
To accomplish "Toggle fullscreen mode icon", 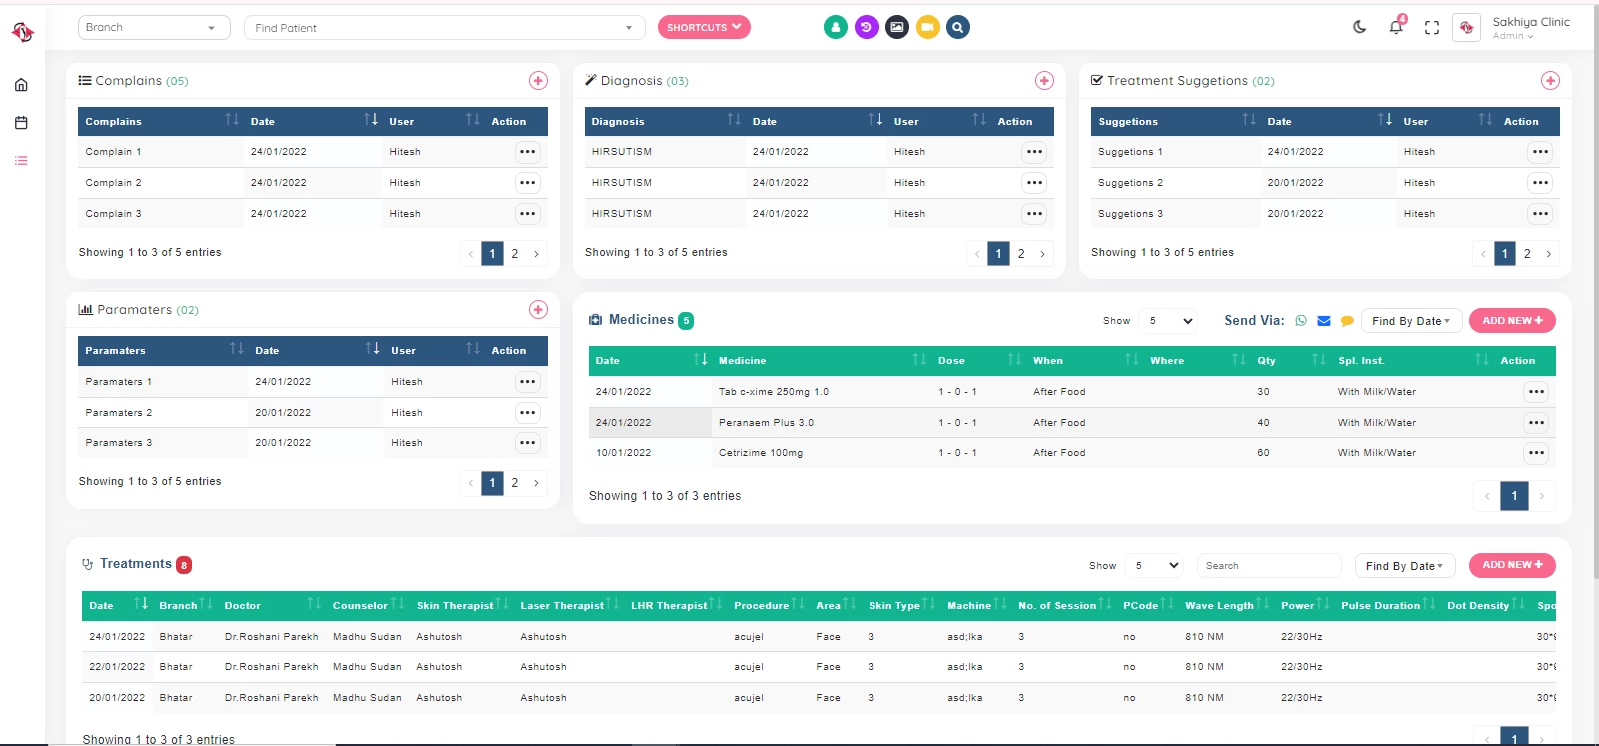I will click(1432, 28).
